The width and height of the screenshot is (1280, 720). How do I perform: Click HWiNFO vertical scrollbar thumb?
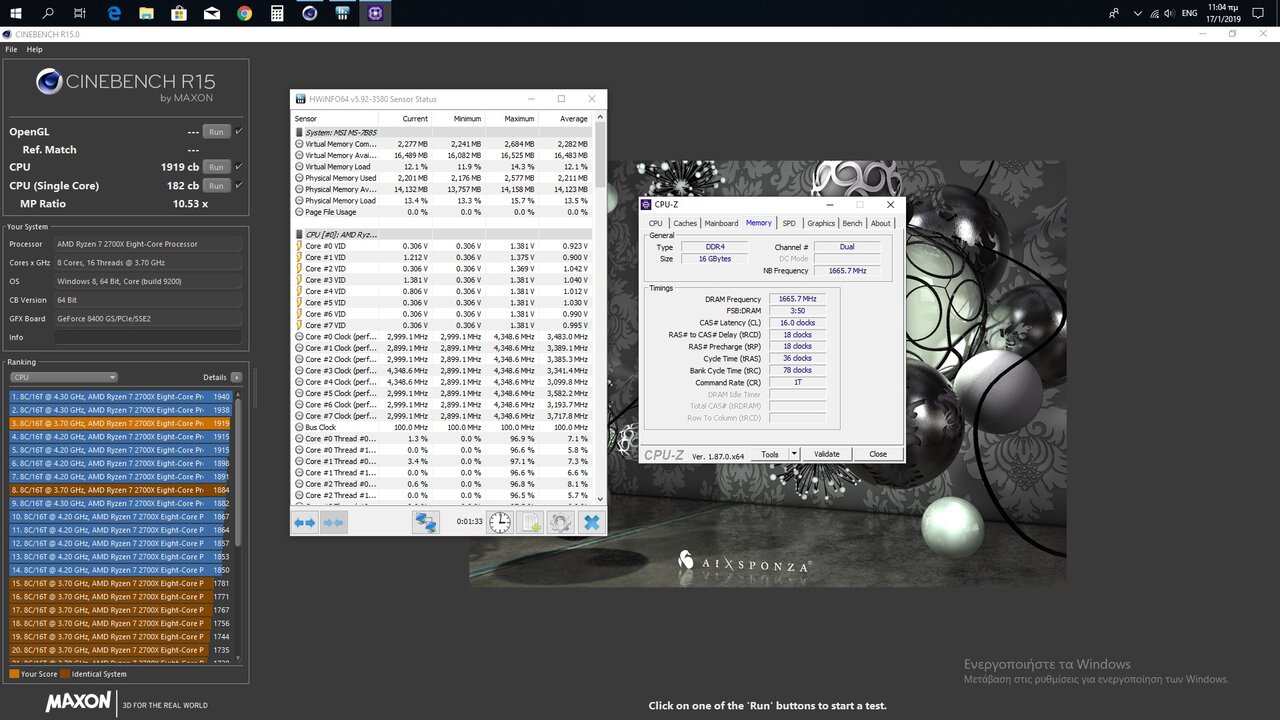click(600, 155)
